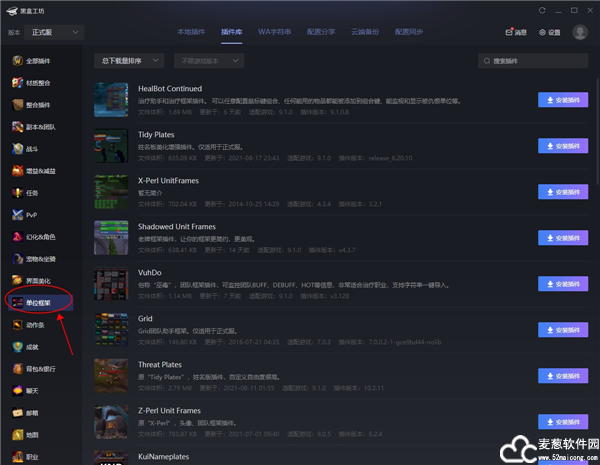Select the PvP category in sidebar
This screenshot has height=465, width=600.
click(x=25, y=215)
